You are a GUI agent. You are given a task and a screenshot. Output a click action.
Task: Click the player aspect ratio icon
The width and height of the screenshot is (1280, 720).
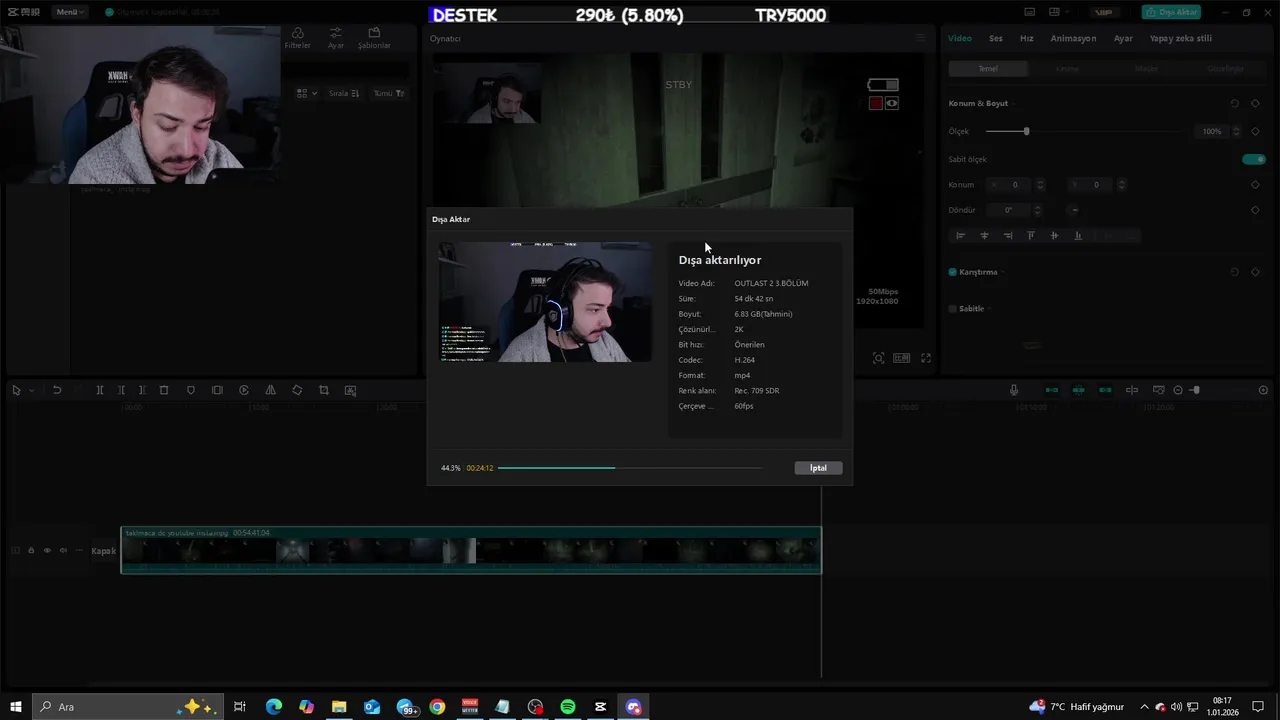[x=902, y=358]
